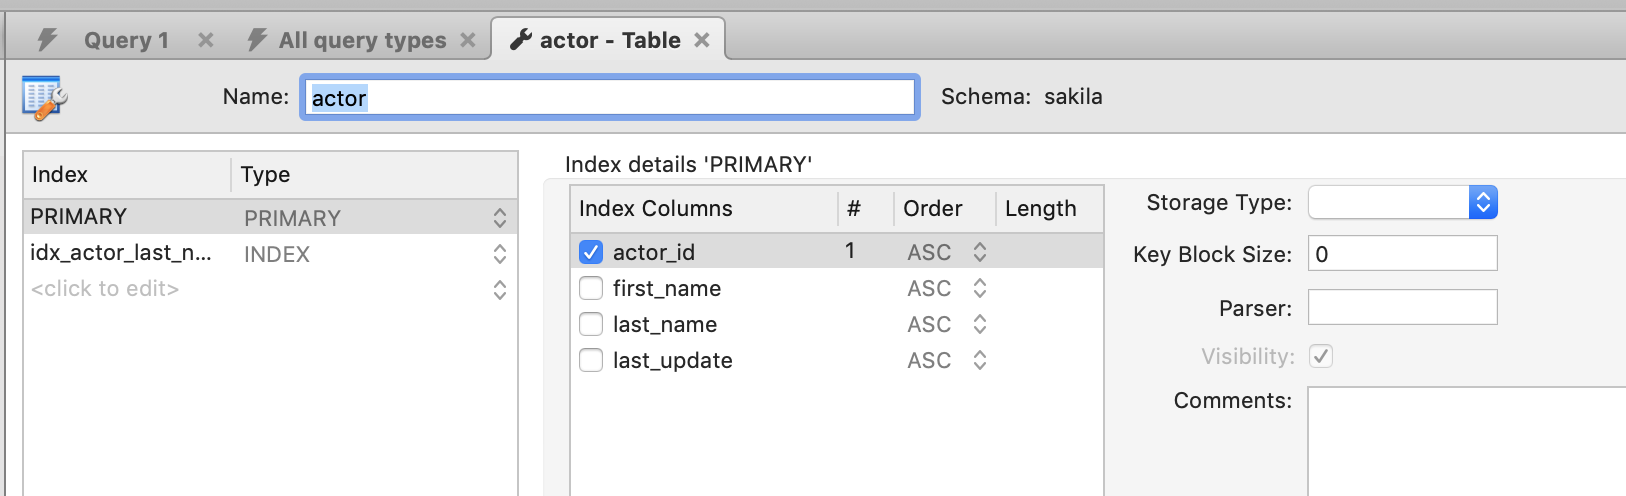Click the table editor wrench icon
This screenshot has height=496, width=1626.
click(44, 97)
